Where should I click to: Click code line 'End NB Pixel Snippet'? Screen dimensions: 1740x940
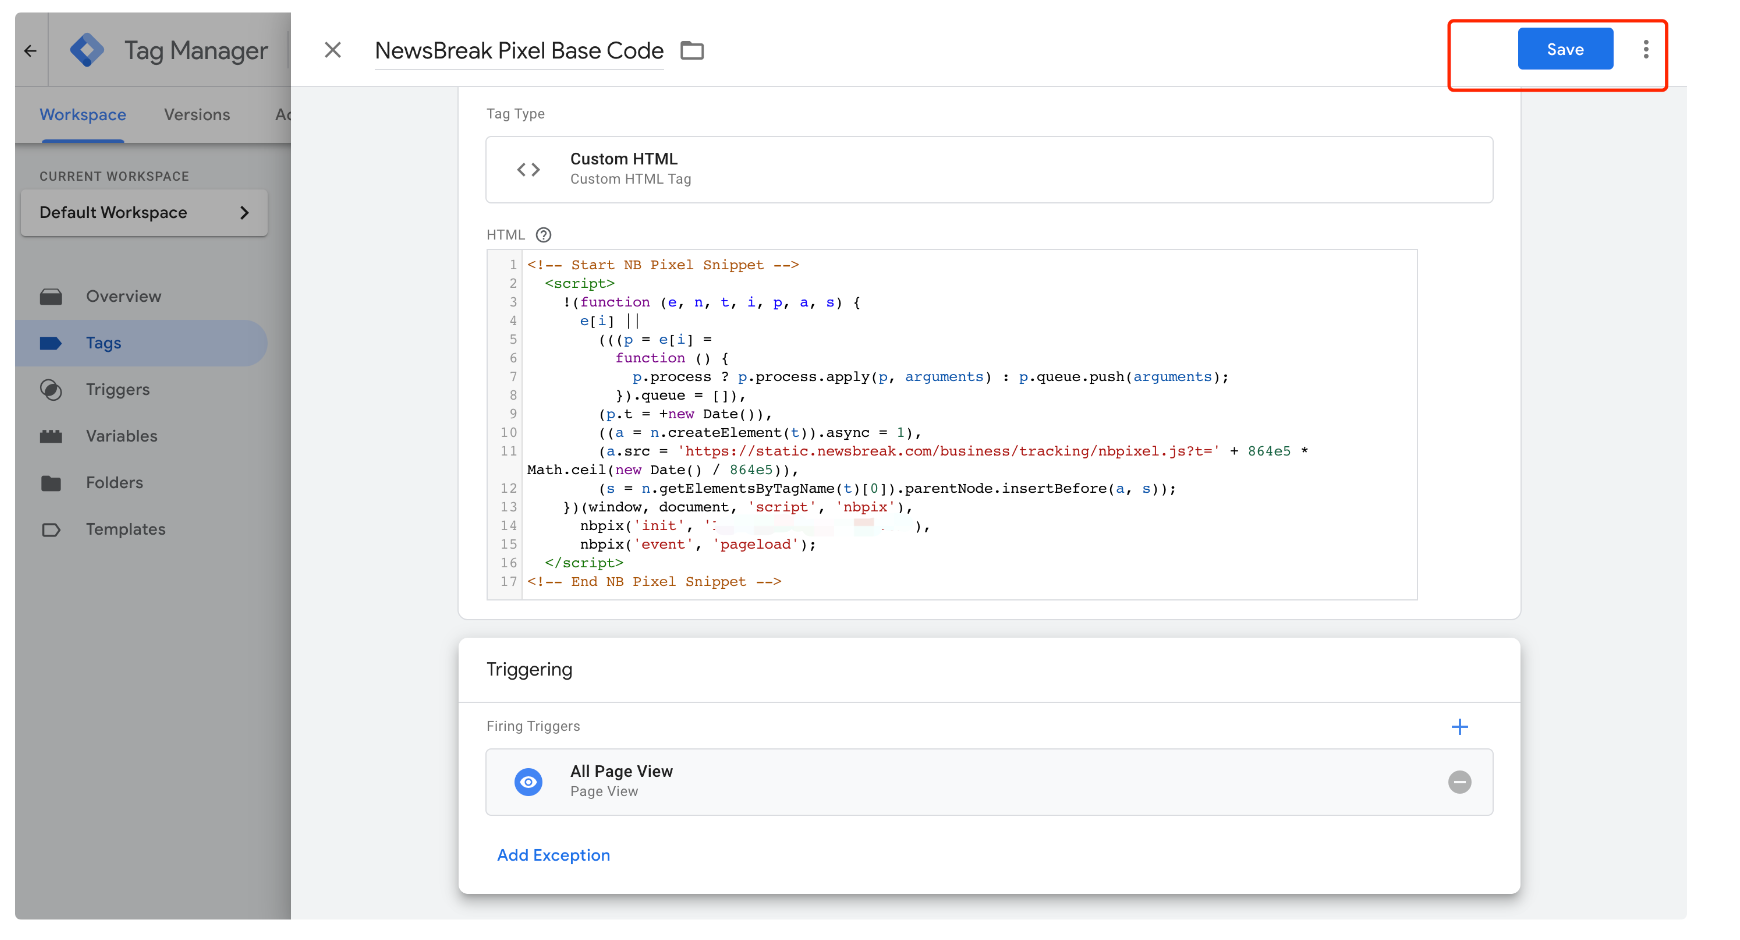tap(654, 582)
